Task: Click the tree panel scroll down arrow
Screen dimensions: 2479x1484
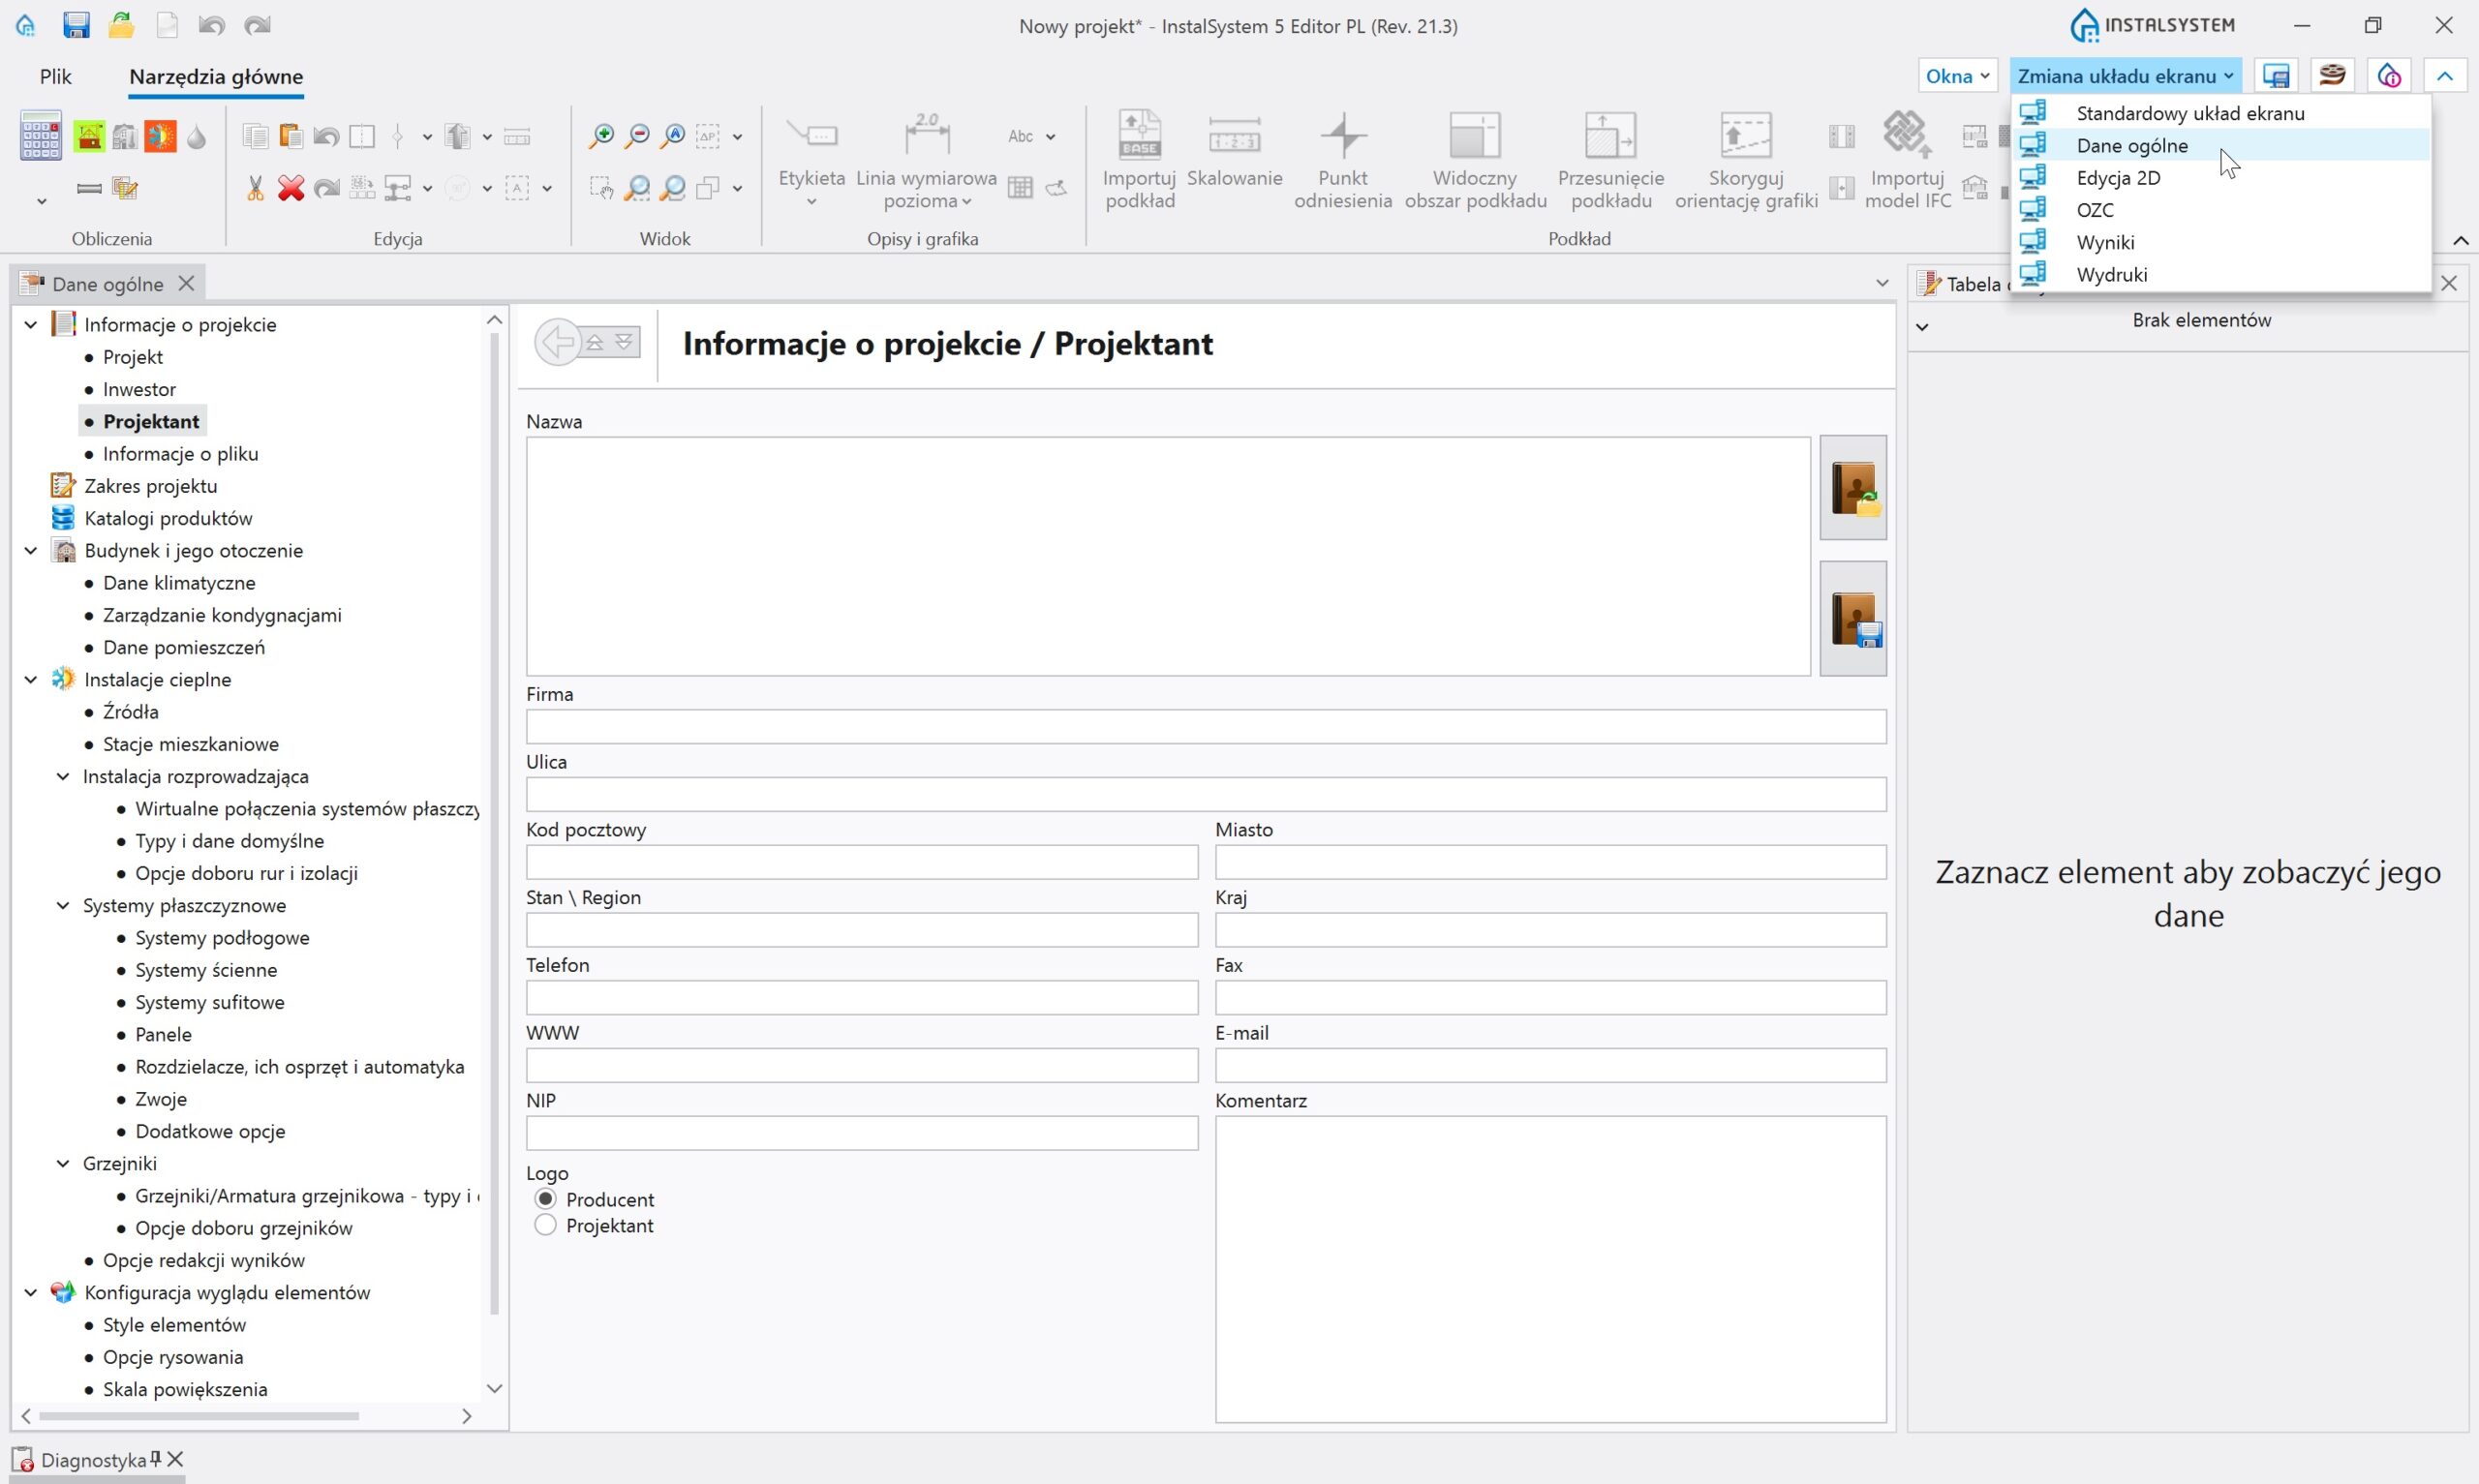Action: point(494,1388)
